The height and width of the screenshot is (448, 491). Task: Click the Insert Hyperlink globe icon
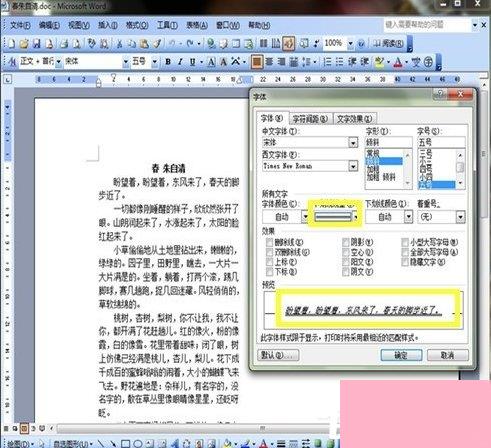click(x=211, y=44)
